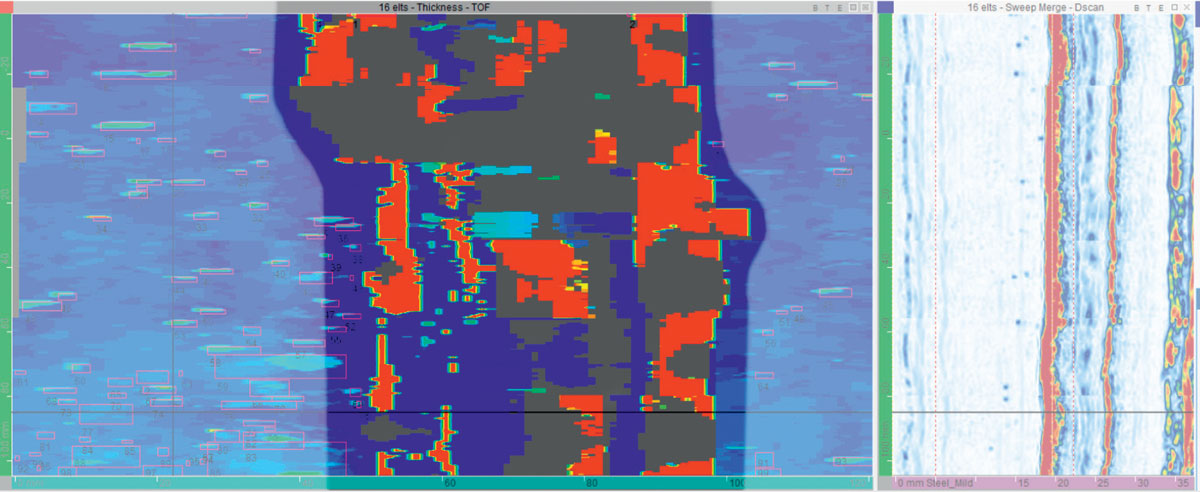Click the blue square left of Dscan title
Screen dimensions: 1200x492
pyautogui.click(x=885, y=7)
